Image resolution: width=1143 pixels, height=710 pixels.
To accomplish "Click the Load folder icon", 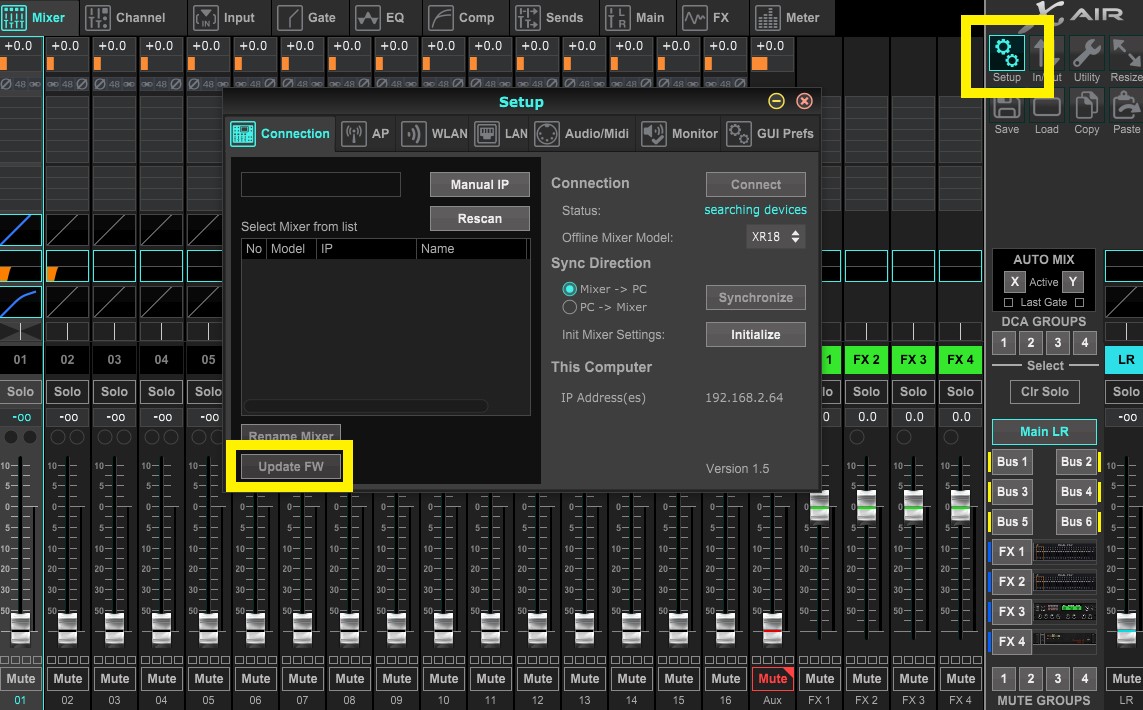I will 1047,107.
